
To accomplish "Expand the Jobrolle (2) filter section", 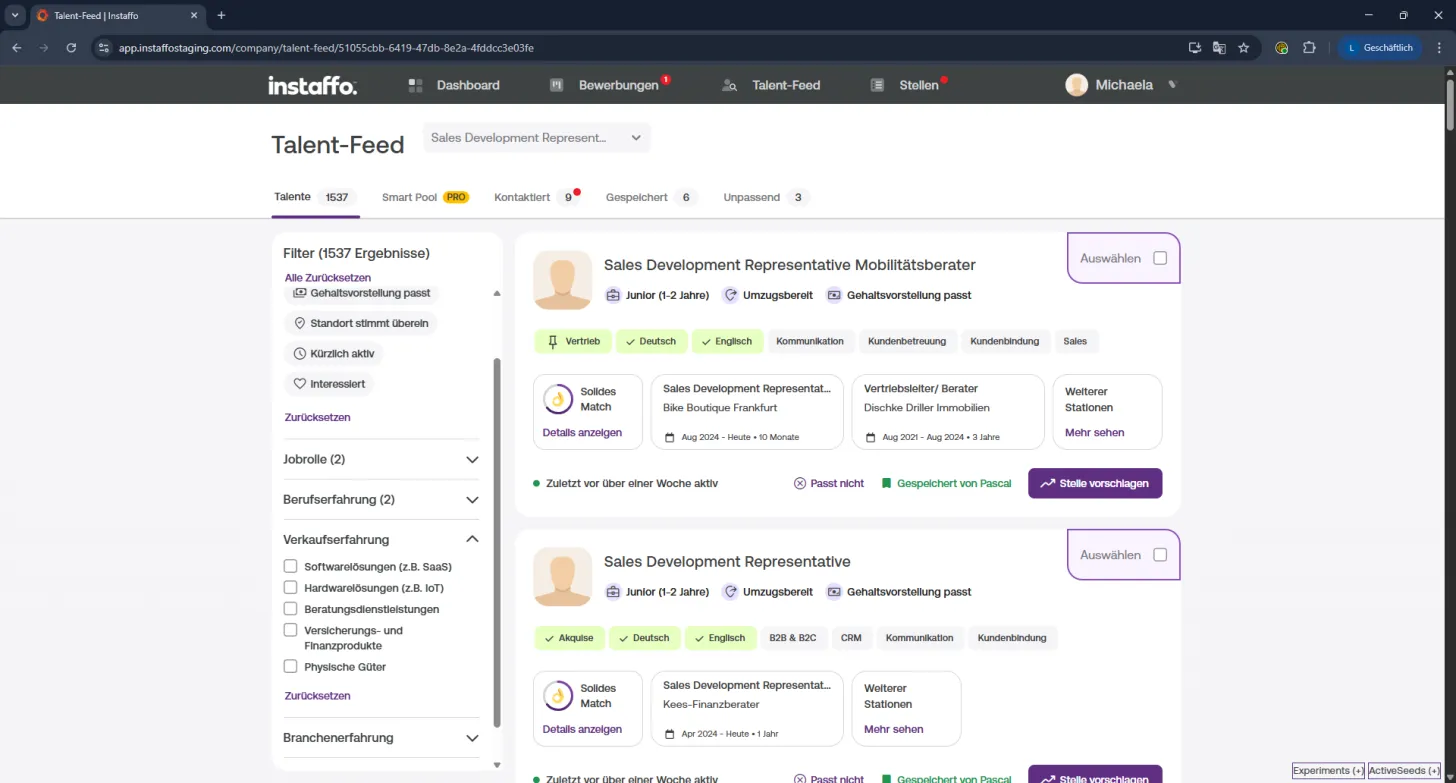I will tap(381, 459).
